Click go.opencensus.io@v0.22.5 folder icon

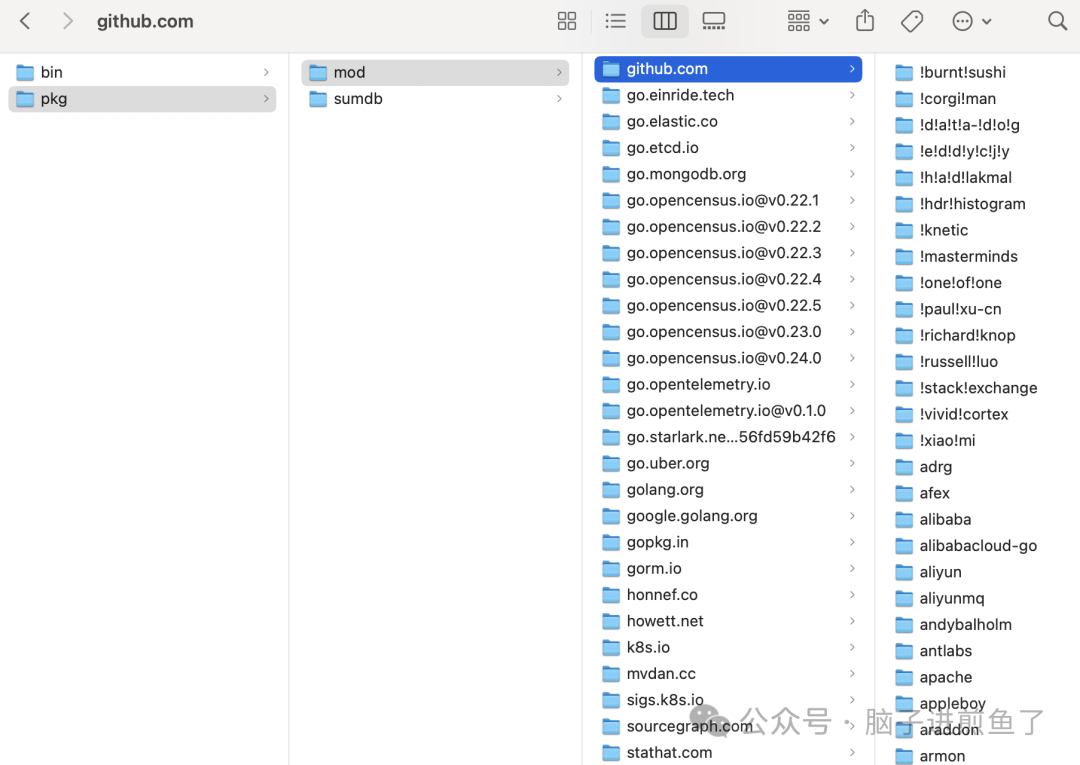pos(611,305)
